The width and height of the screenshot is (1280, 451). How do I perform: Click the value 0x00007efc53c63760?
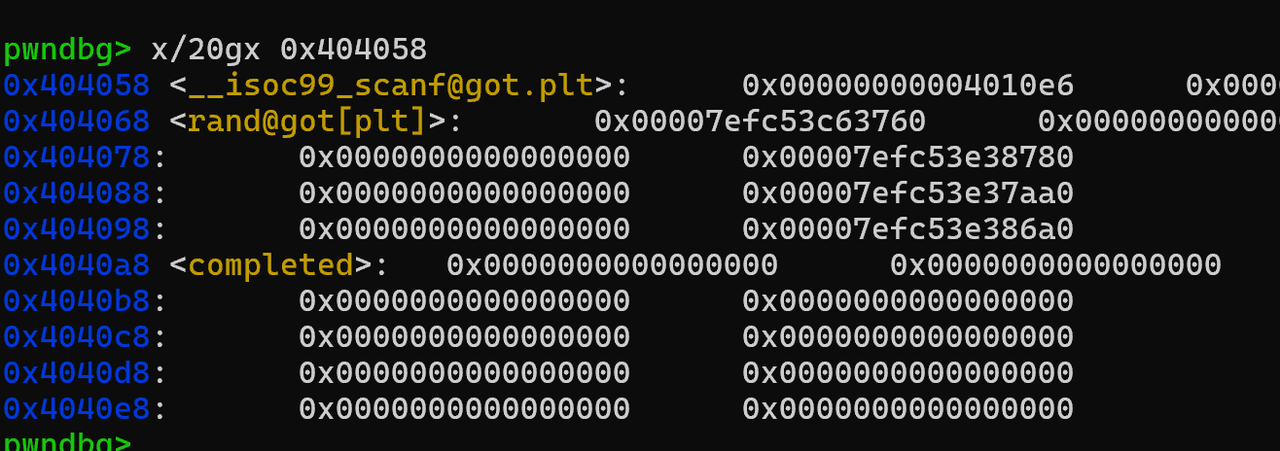(x=760, y=121)
